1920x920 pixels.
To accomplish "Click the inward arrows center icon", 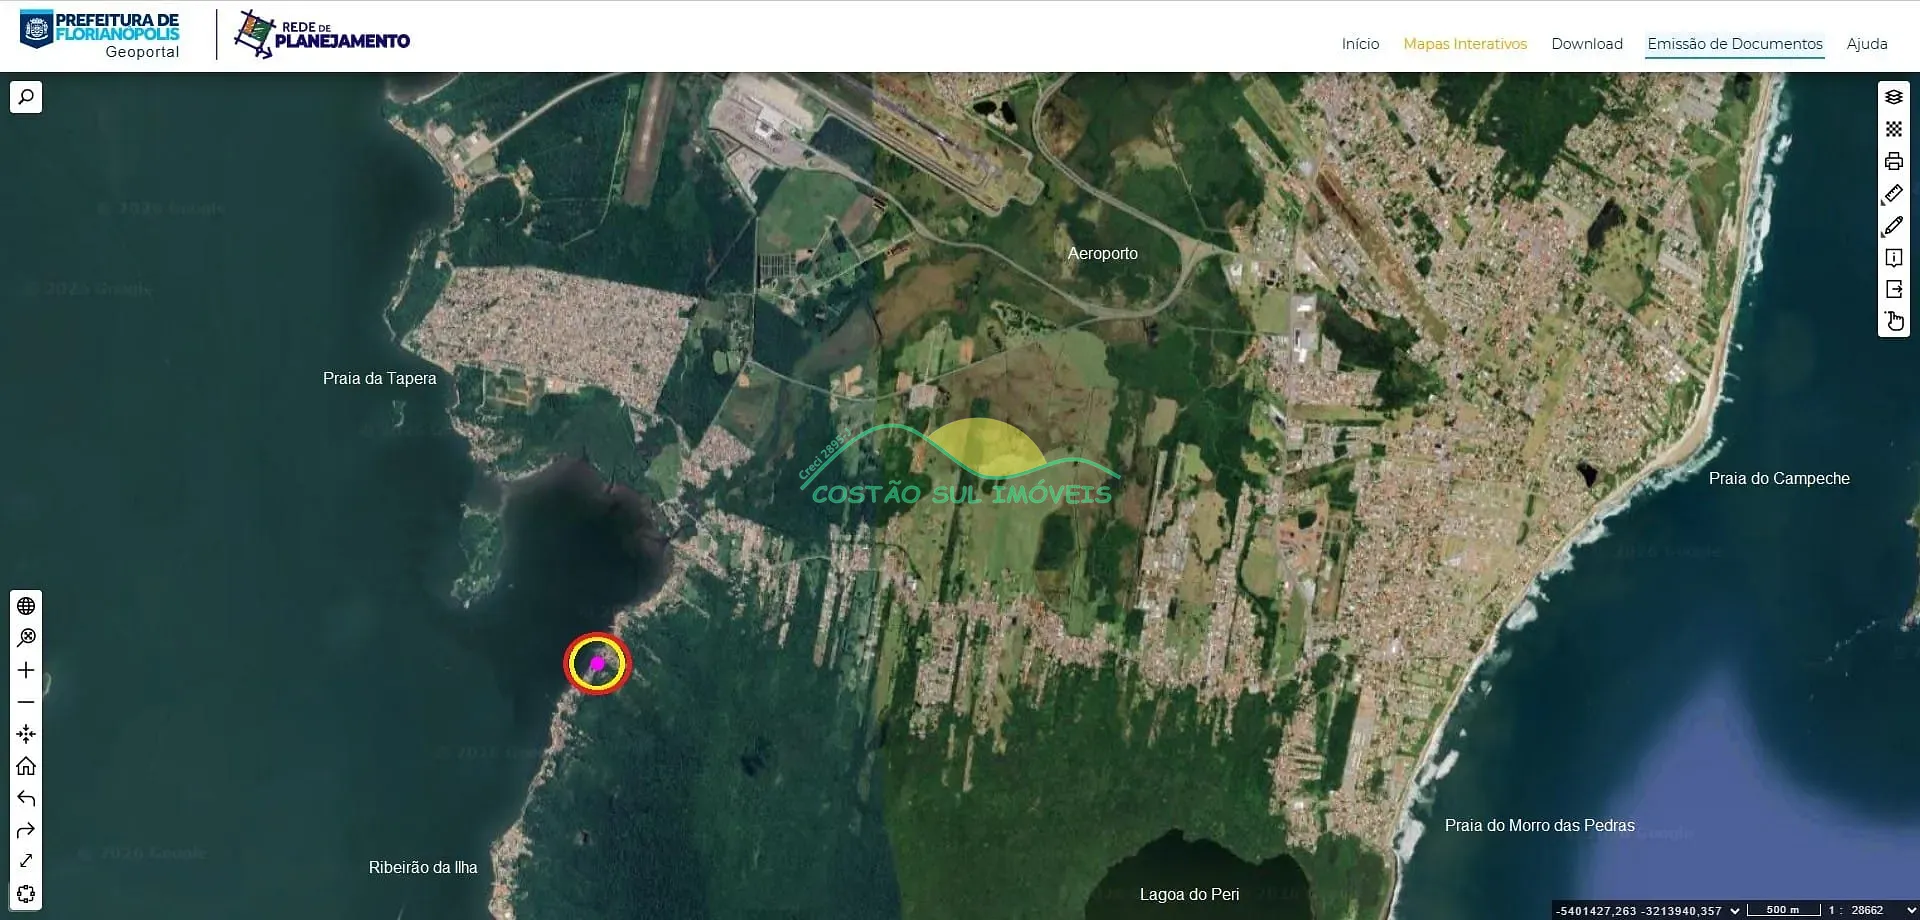I will [26, 734].
